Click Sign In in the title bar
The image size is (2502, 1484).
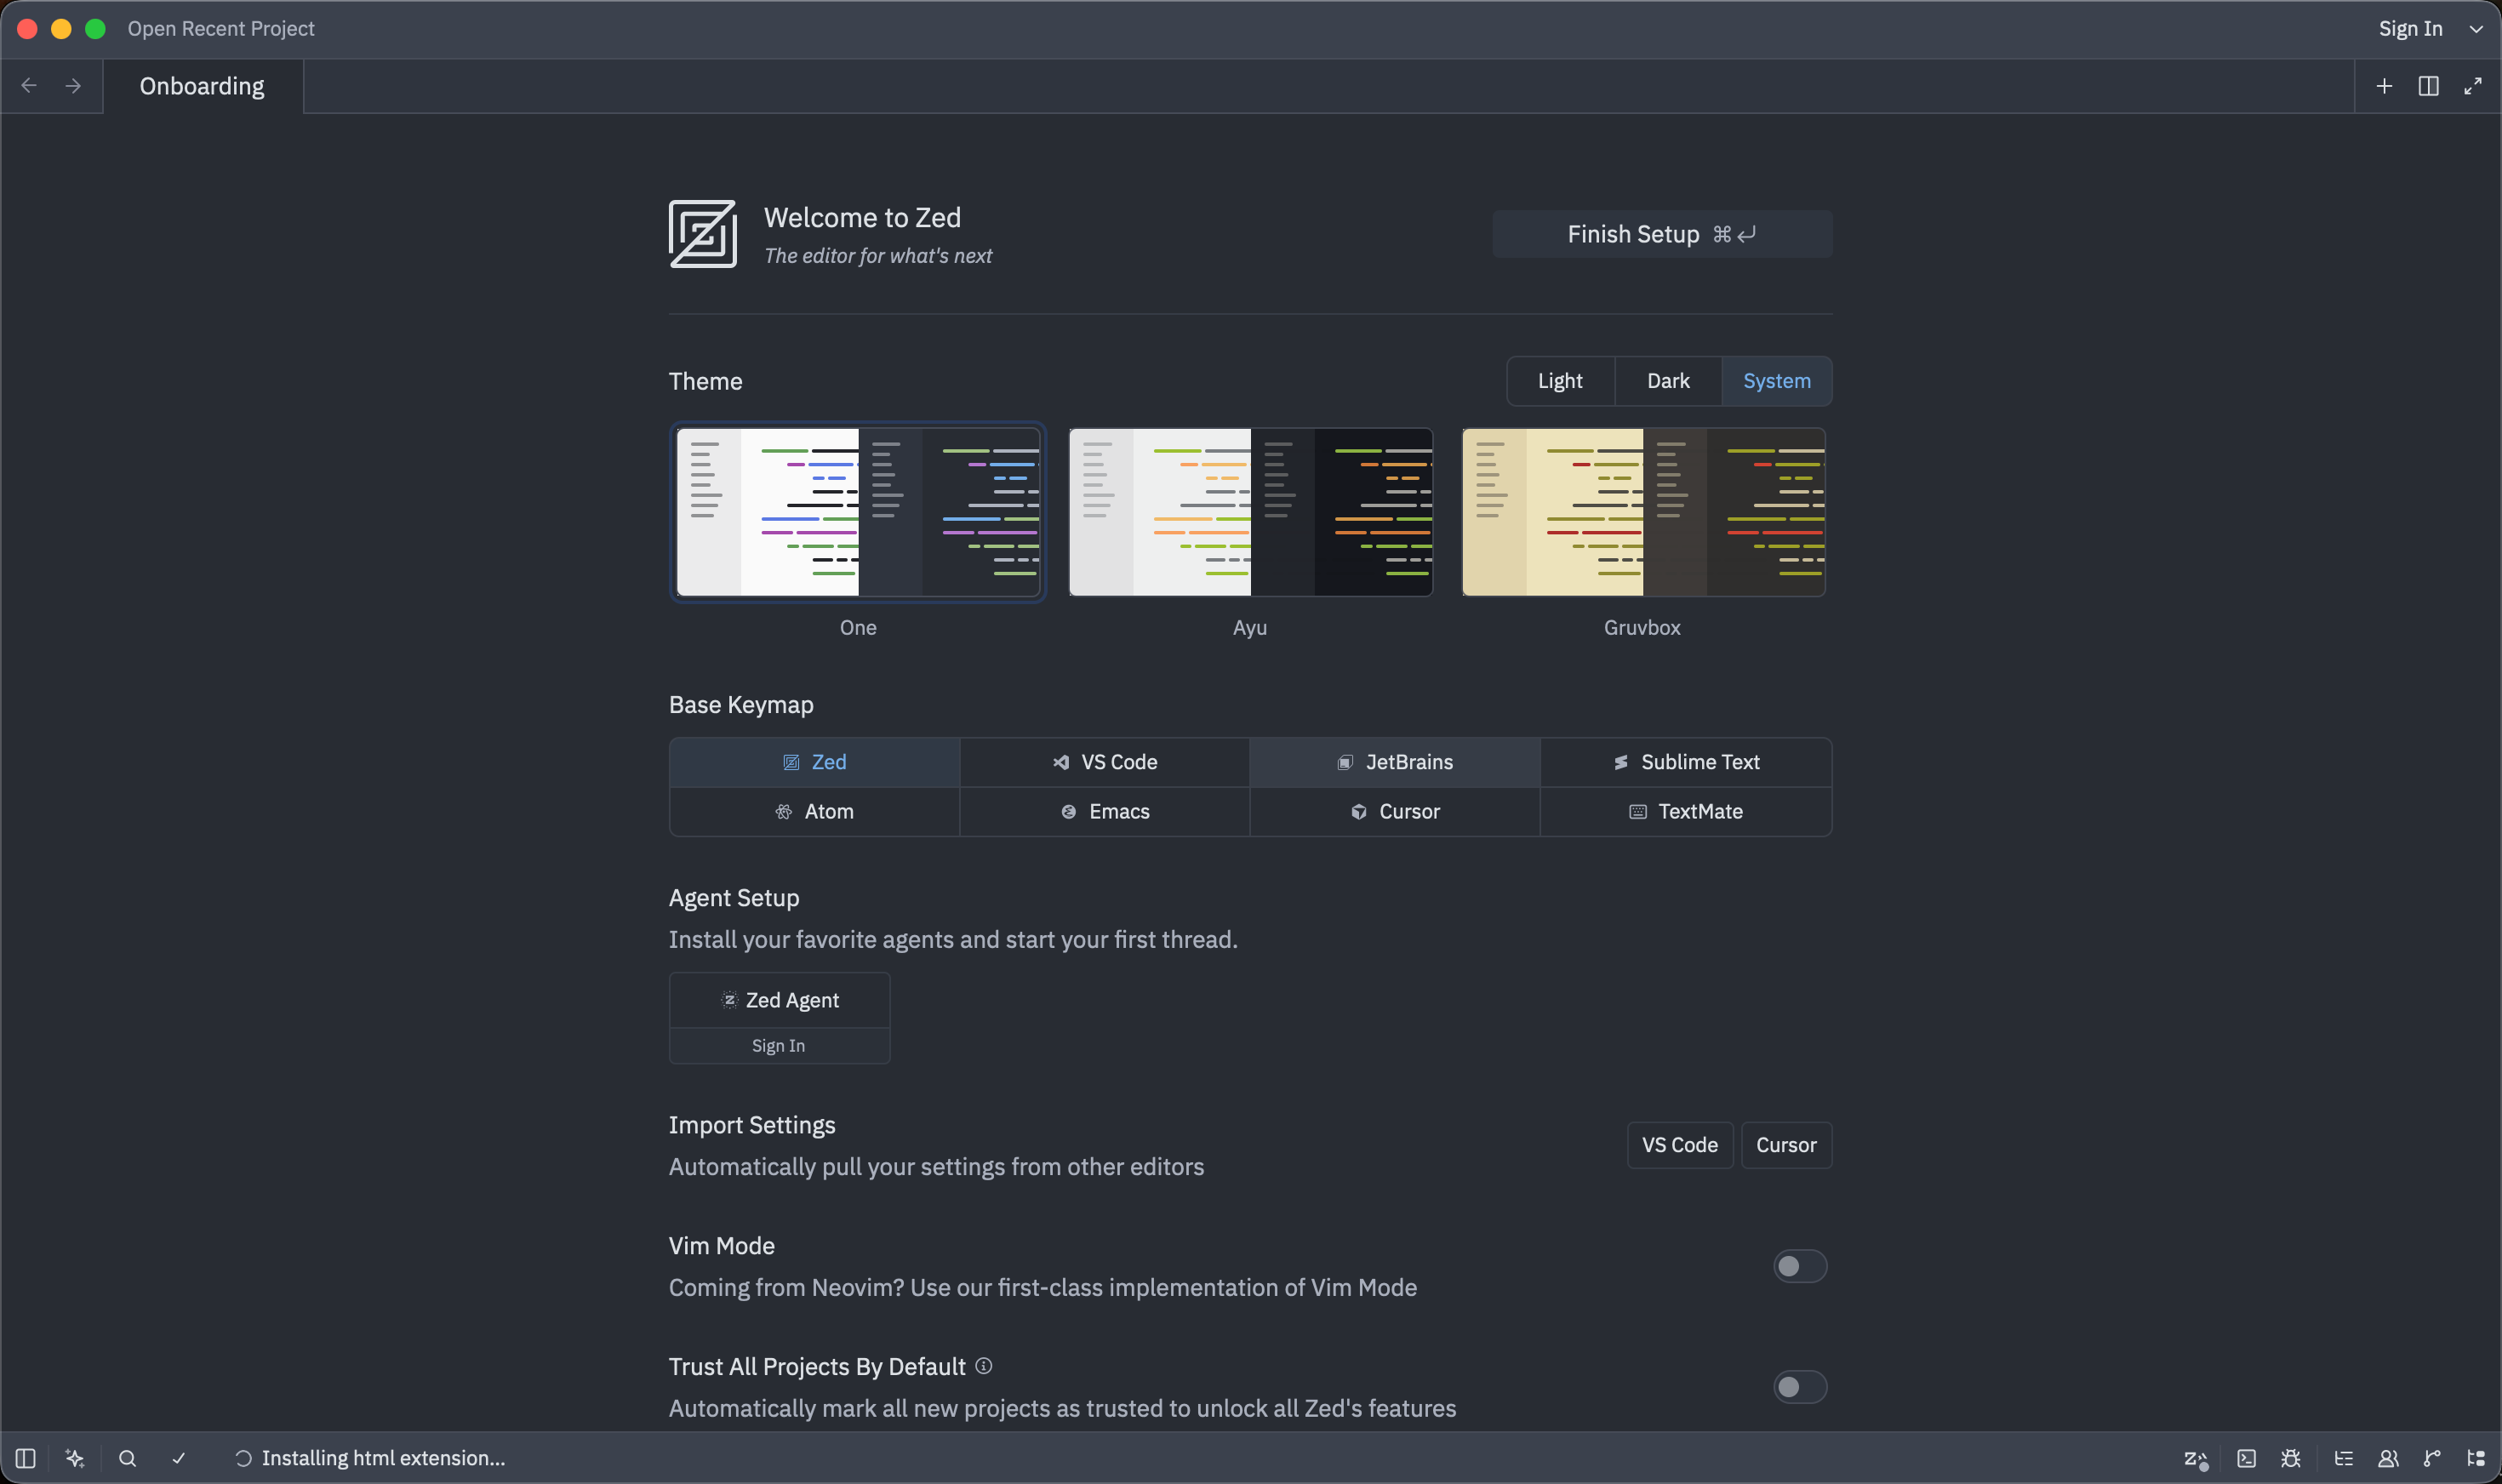[2410, 29]
